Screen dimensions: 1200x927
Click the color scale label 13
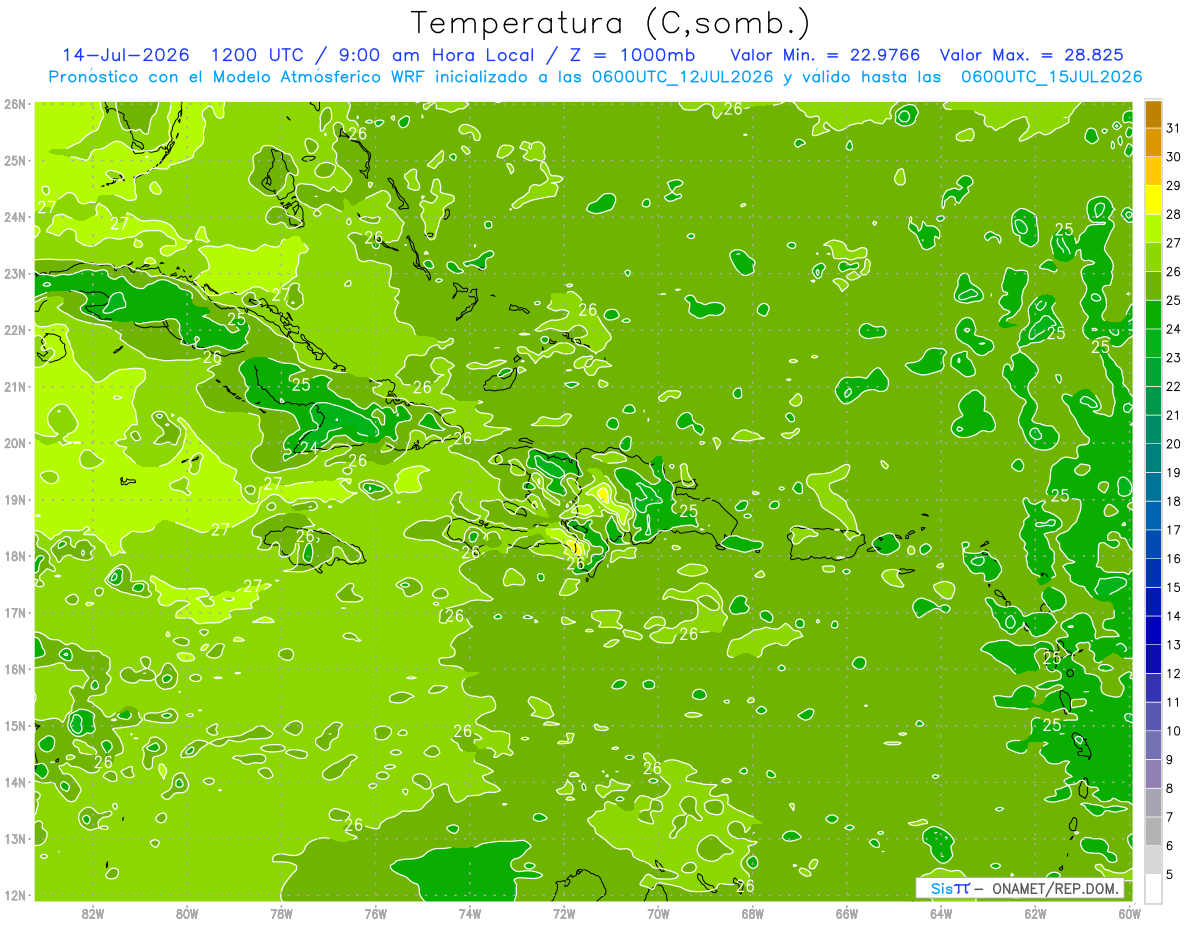pos(1173,645)
